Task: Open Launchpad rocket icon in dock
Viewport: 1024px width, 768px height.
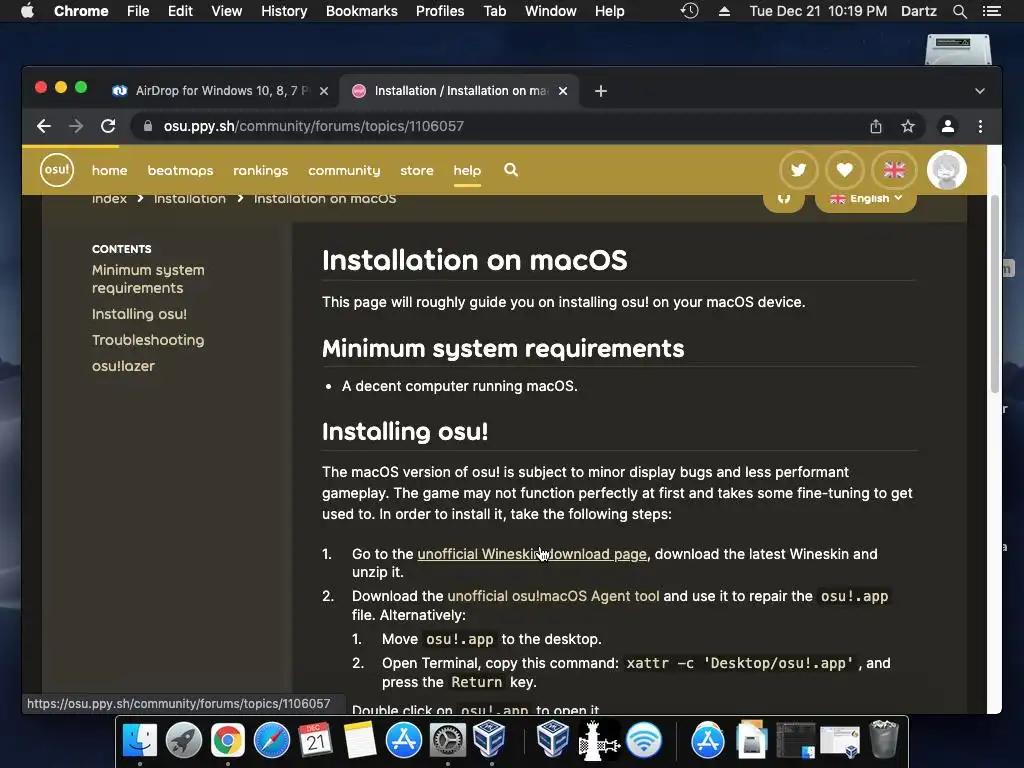Action: [x=184, y=741]
